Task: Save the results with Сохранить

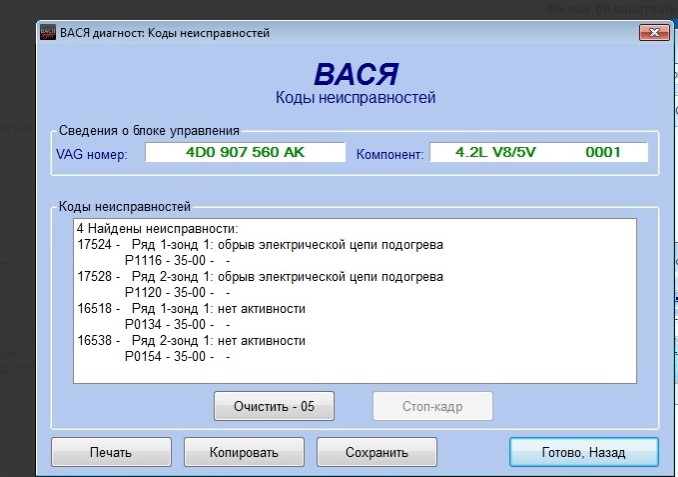Action: coord(376,452)
